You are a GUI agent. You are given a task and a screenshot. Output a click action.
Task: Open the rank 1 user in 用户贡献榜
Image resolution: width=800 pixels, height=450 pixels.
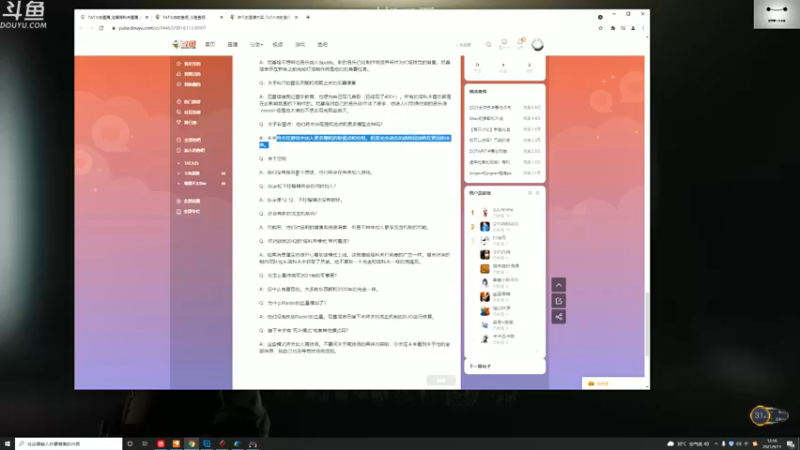click(503, 212)
